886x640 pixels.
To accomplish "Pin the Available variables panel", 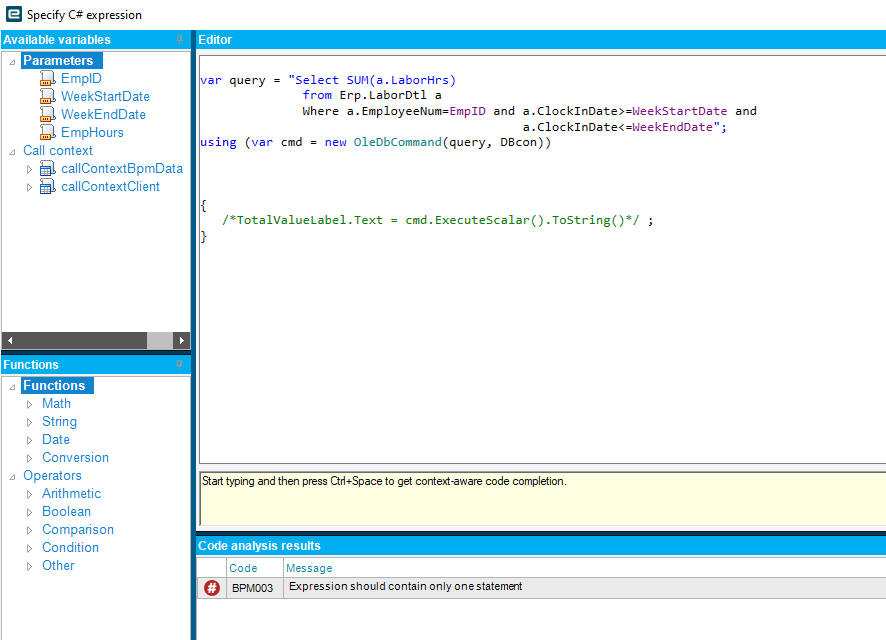I will [x=180, y=40].
